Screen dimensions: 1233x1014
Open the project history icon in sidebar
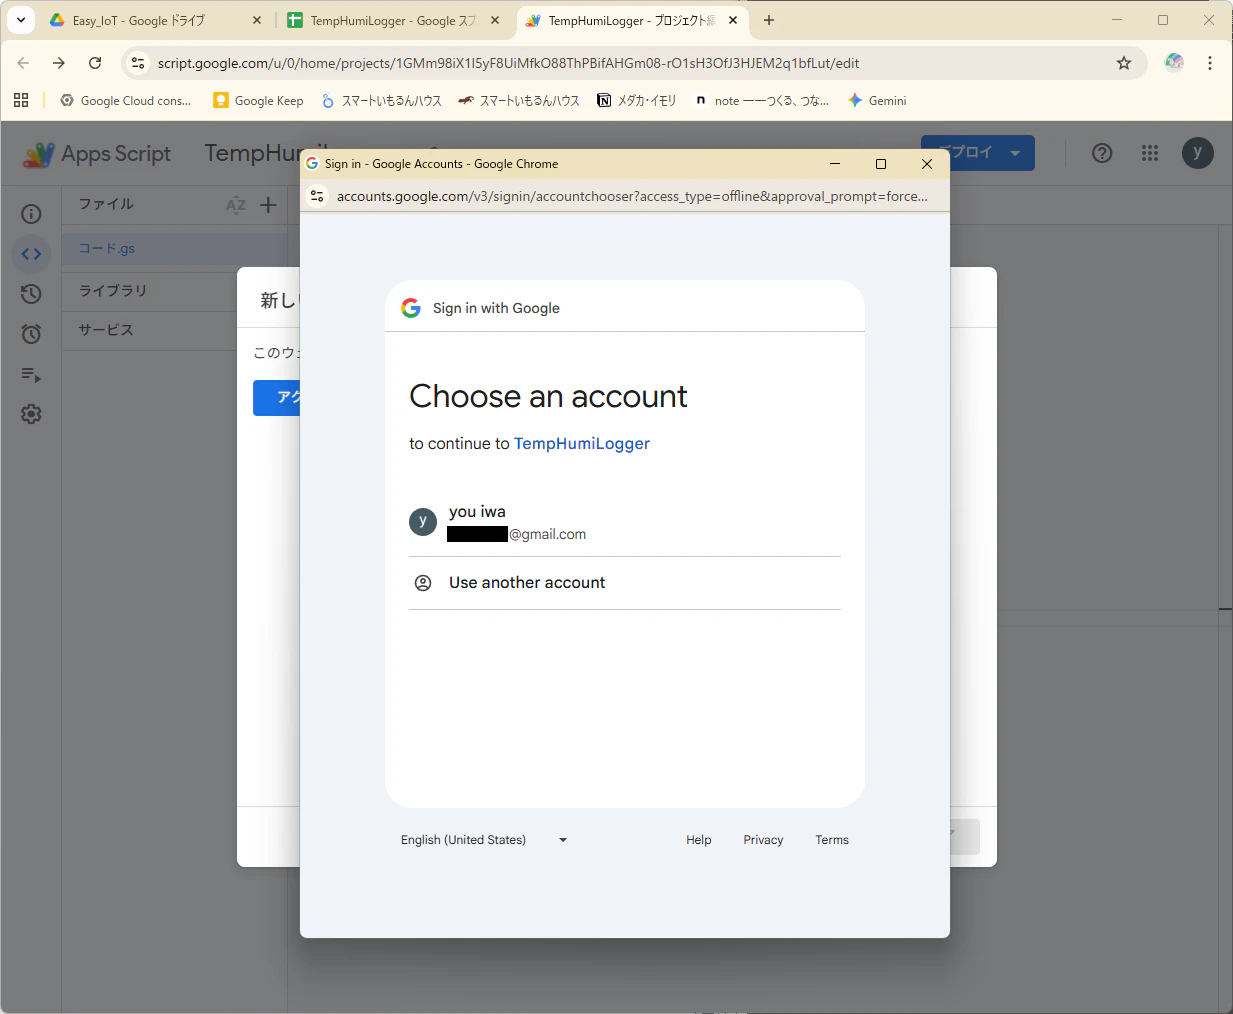coord(31,294)
